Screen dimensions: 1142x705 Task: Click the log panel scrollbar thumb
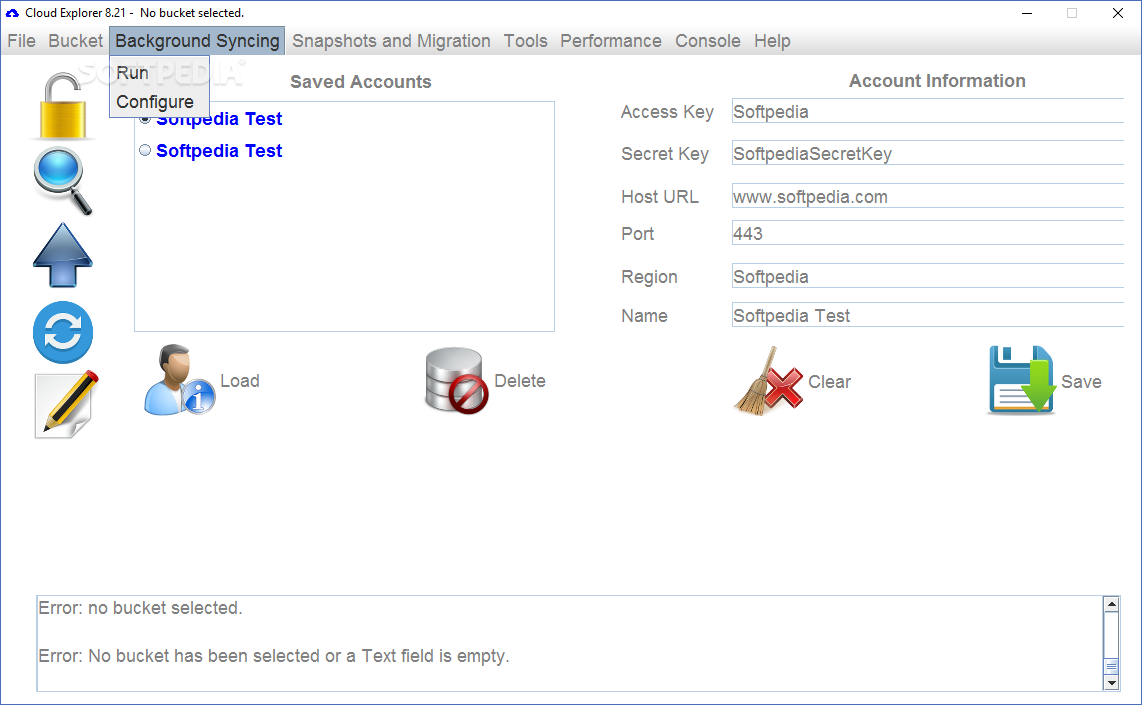tap(1111, 666)
